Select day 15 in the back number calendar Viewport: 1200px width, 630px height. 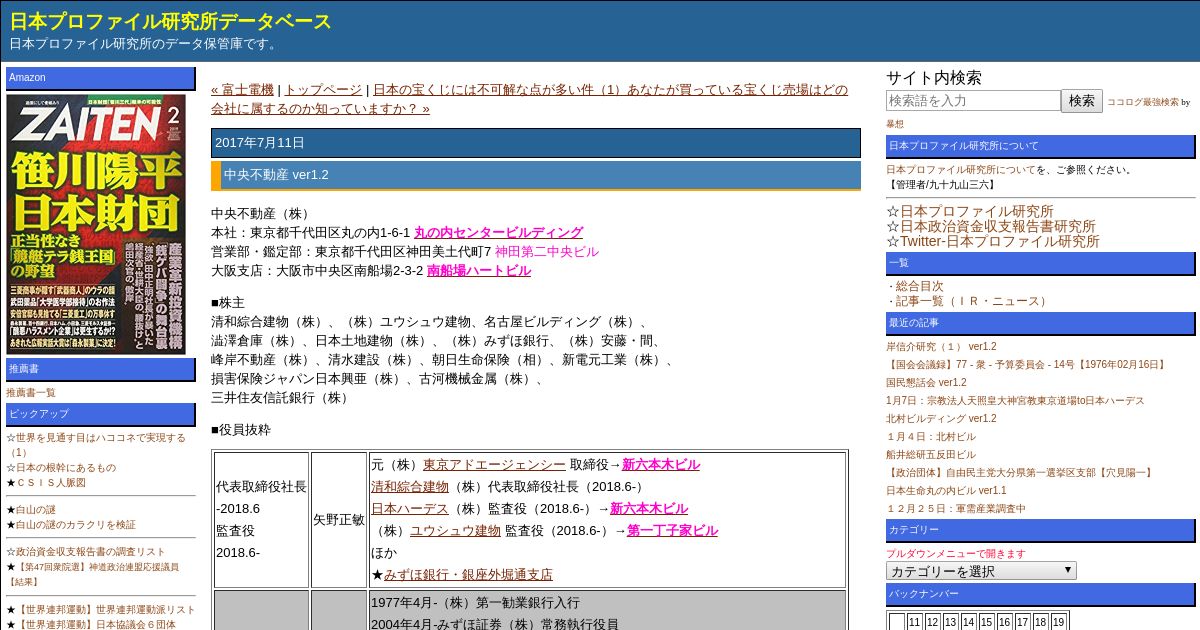pyautogui.click(x=986, y=622)
